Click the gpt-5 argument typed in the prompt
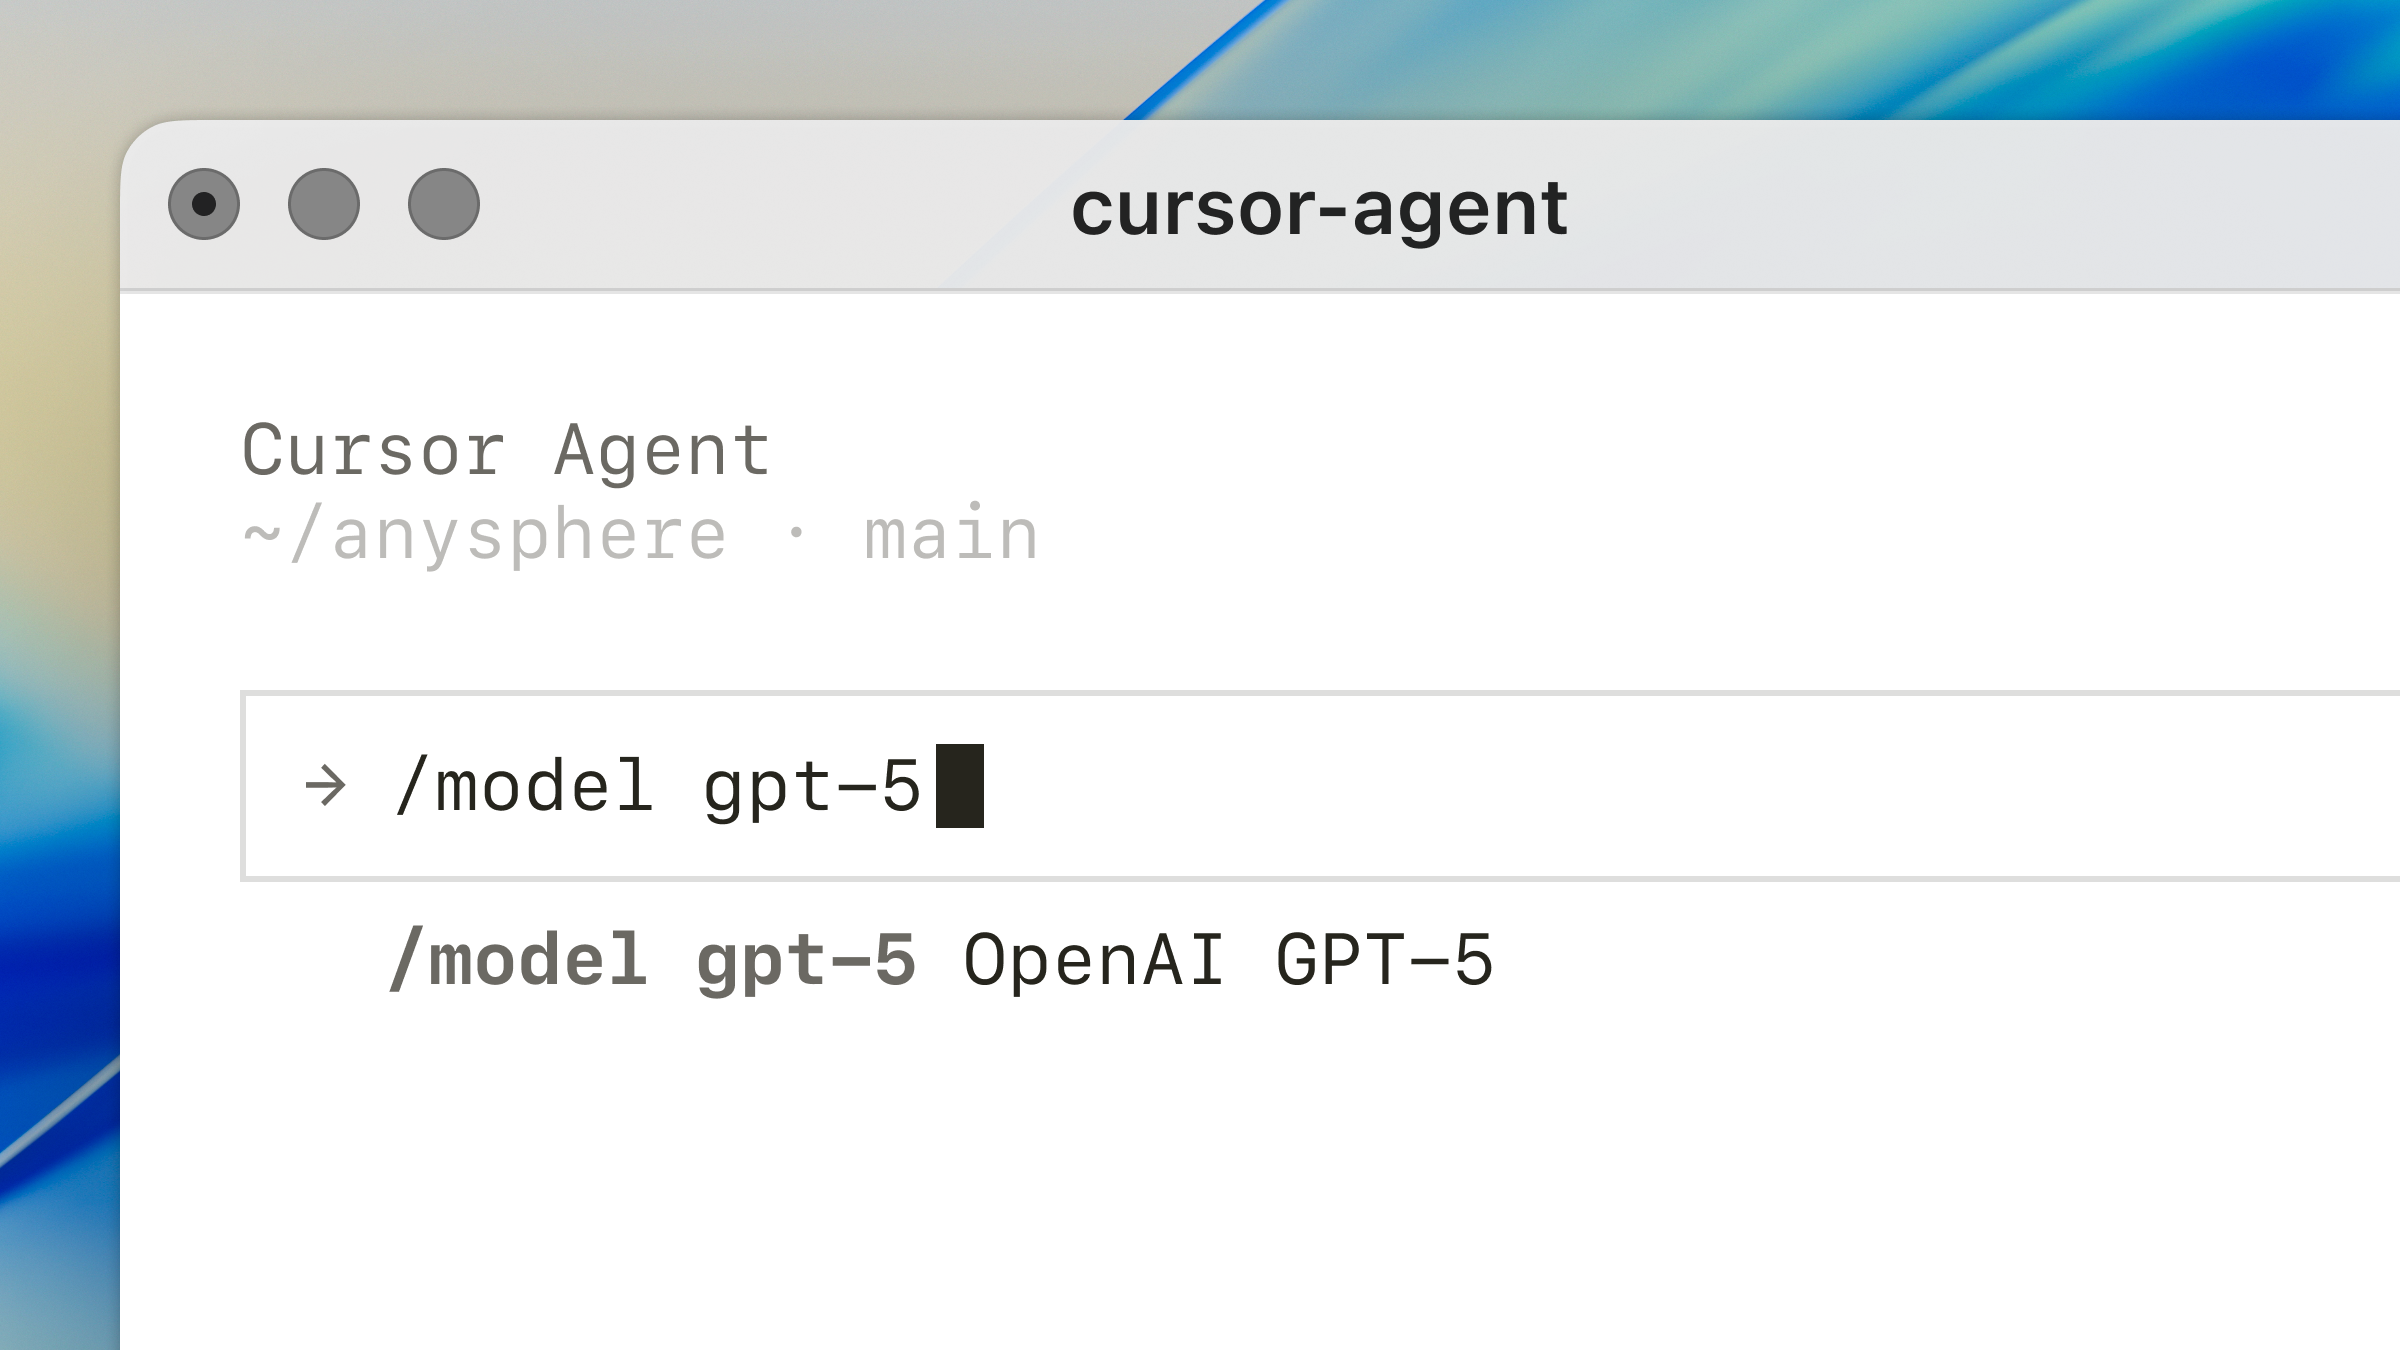This screenshot has height=1350, width=2400. point(811,786)
